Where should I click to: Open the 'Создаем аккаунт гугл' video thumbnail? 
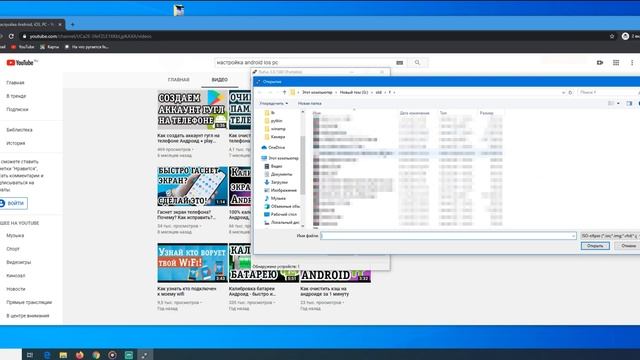pyautogui.click(x=192, y=110)
